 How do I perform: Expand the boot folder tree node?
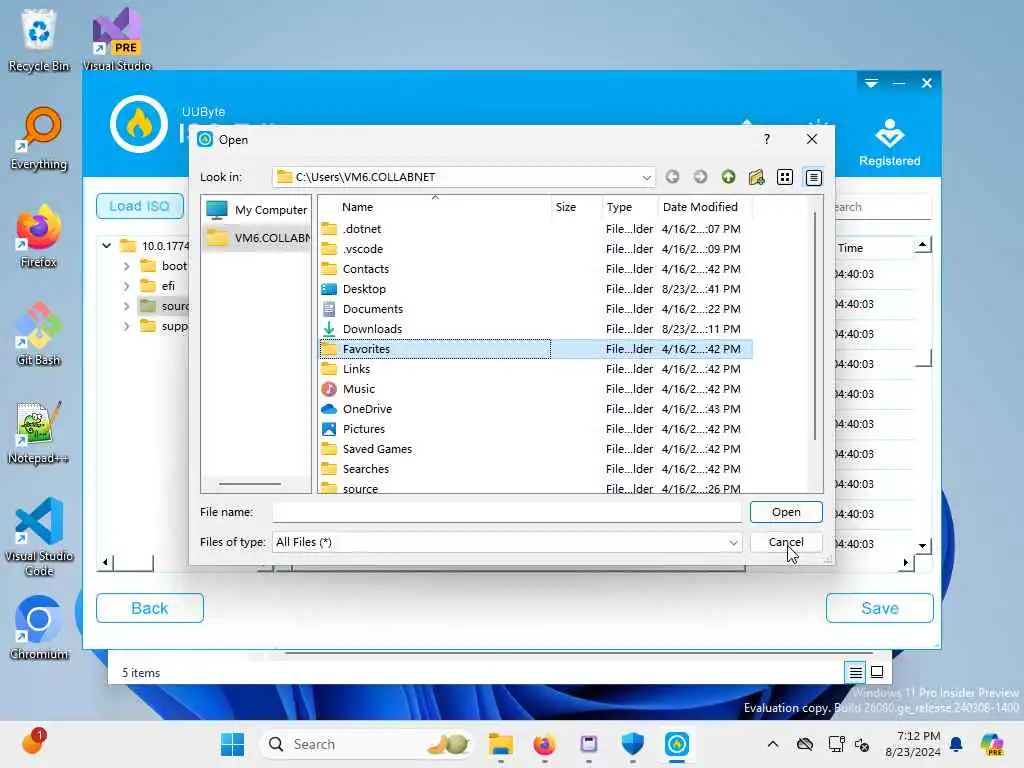click(x=126, y=266)
